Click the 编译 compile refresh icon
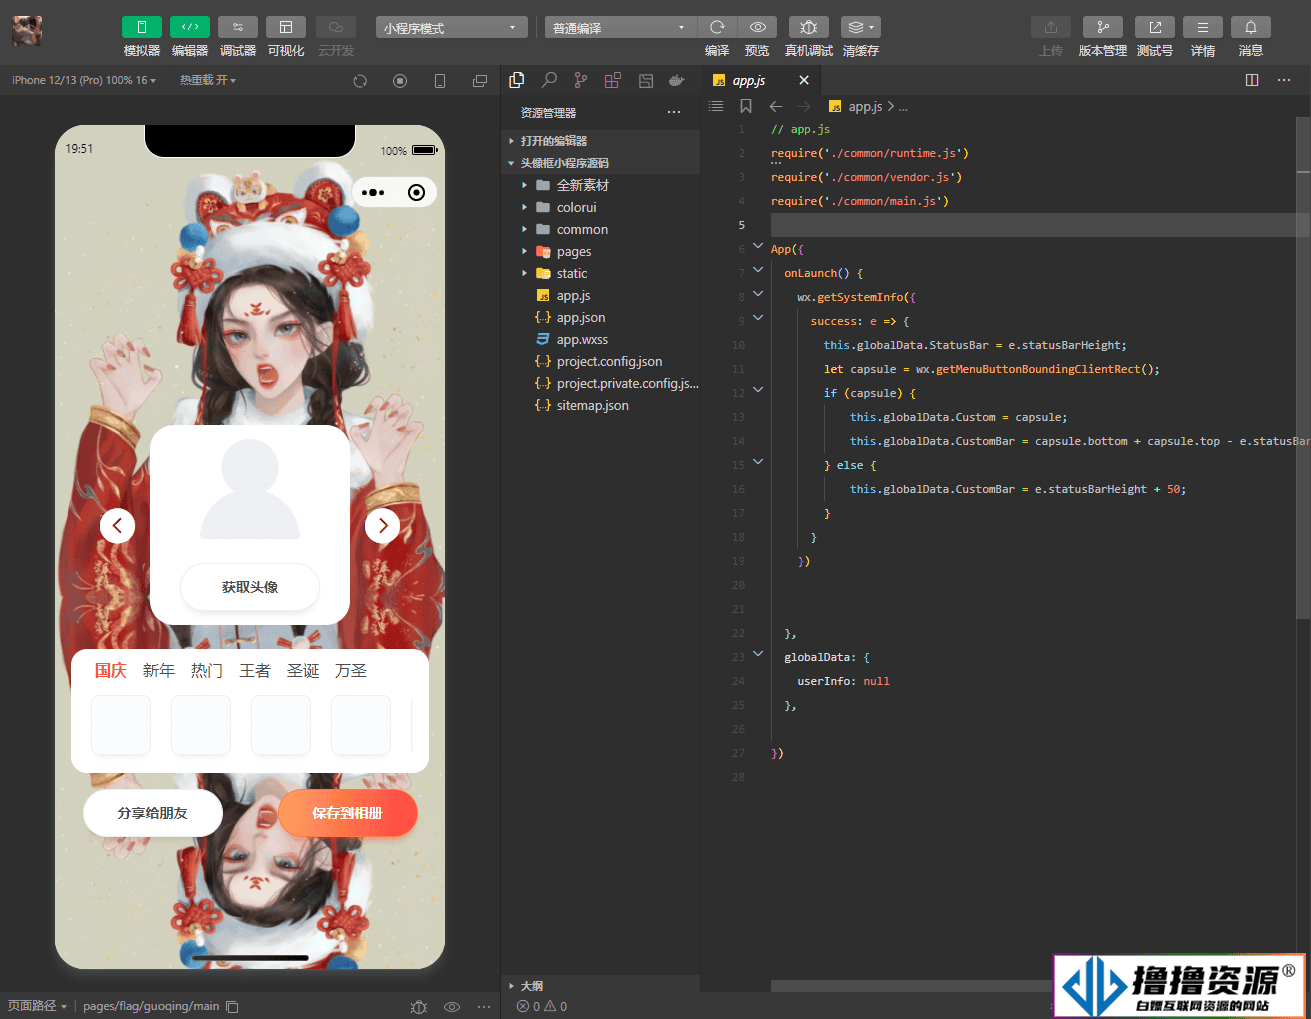This screenshot has height=1019, width=1311. tap(717, 27)
